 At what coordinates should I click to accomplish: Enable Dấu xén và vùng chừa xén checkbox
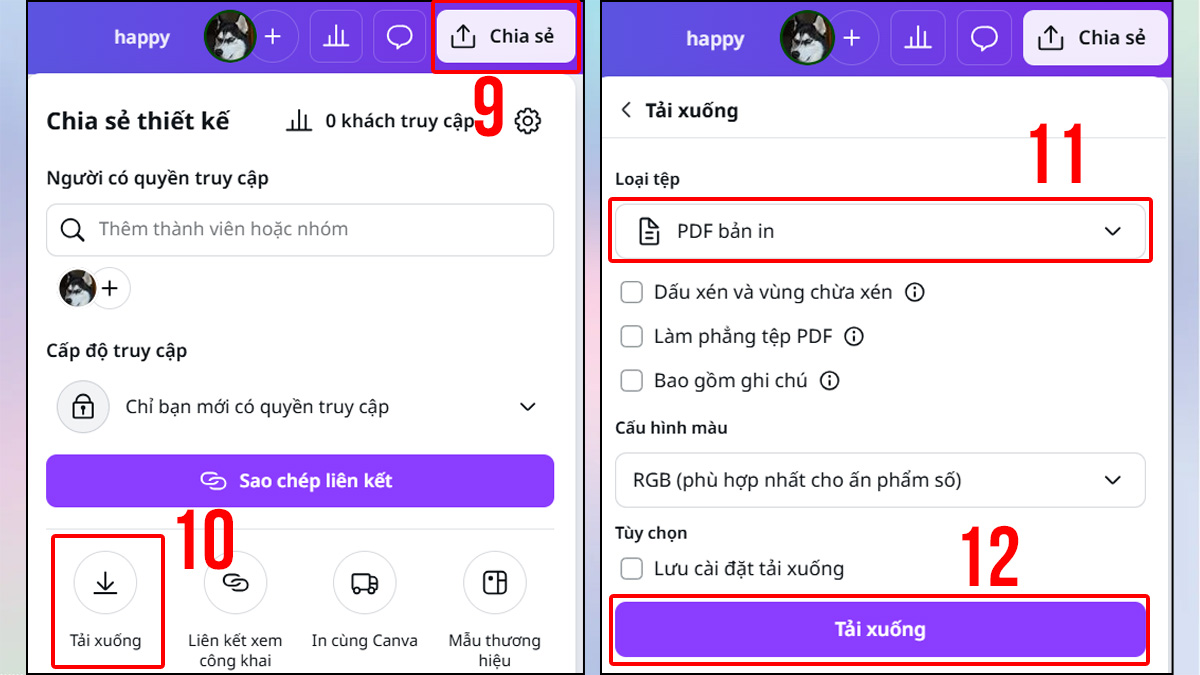pos(632,293)
